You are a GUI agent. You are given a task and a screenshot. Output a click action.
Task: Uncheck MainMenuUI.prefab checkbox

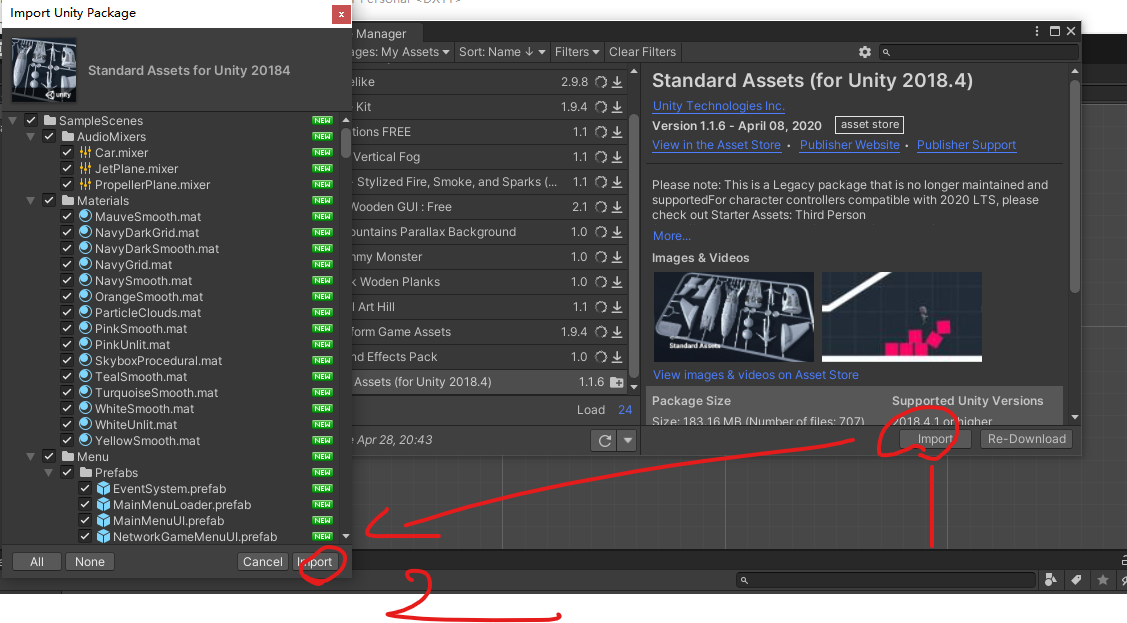85,520
